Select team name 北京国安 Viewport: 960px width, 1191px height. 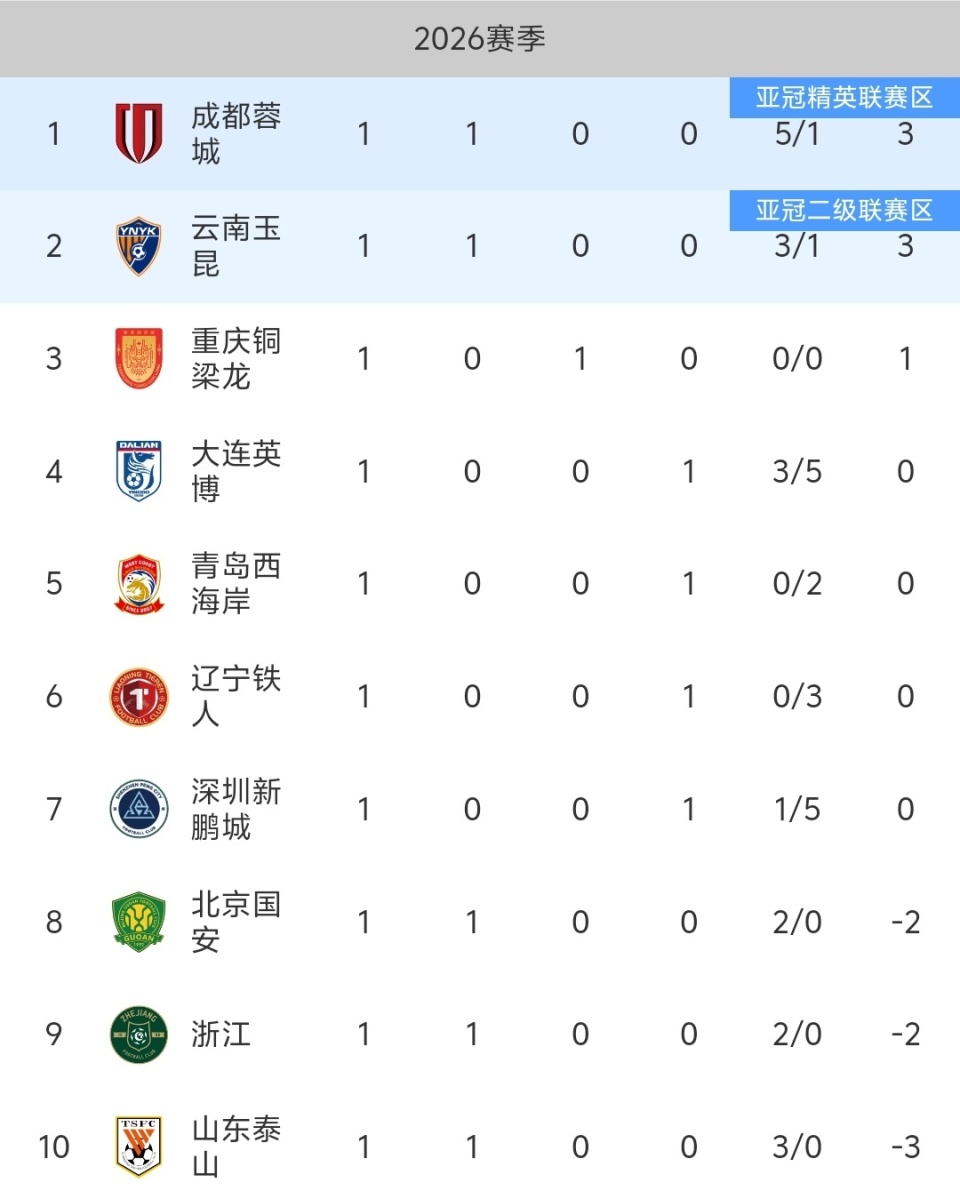click(236, 922)
